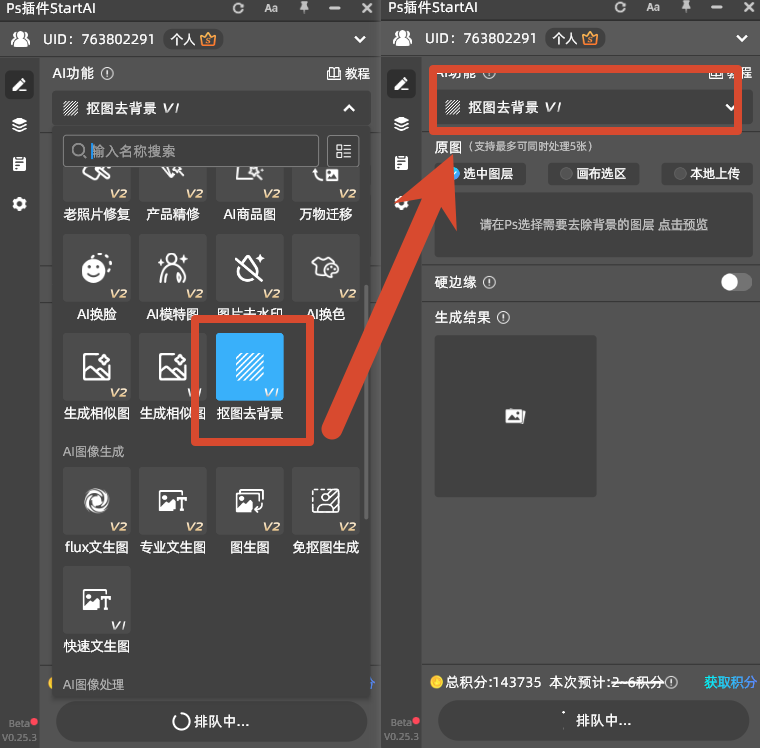Click info icon next to 硬边缘
The width and height of the screenshot is (760, 748).
tap(490, 282)
